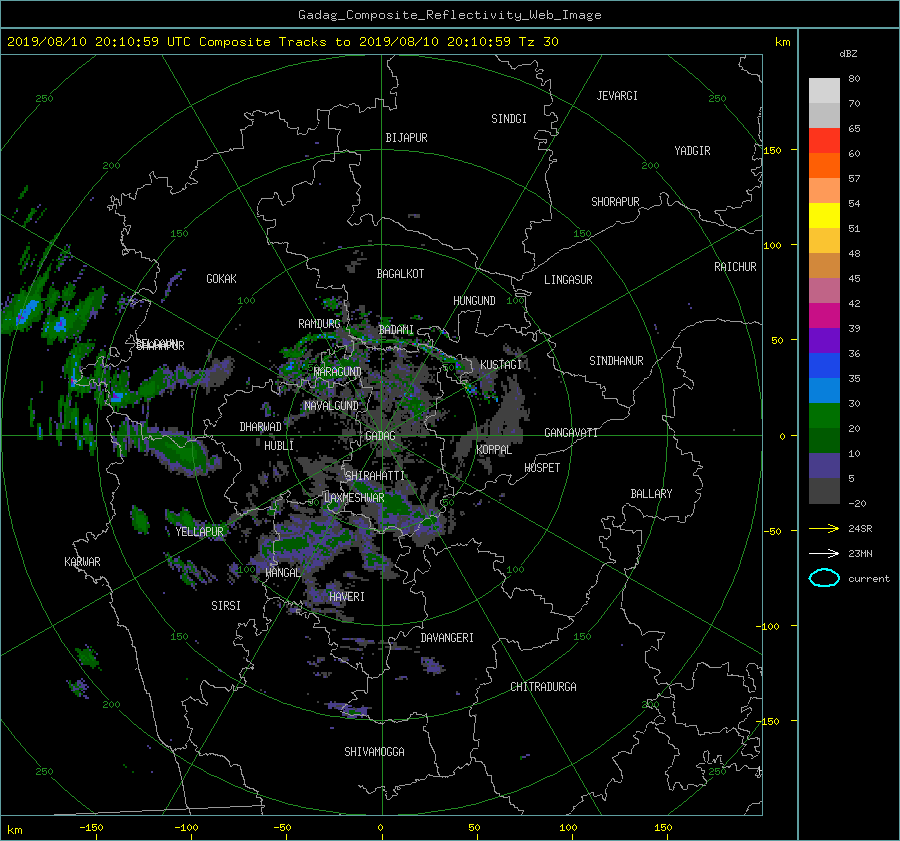The height and width of the screenshot is (841, 900).
Task: Click the DHARWAD city label
Action: pos(261,427)
